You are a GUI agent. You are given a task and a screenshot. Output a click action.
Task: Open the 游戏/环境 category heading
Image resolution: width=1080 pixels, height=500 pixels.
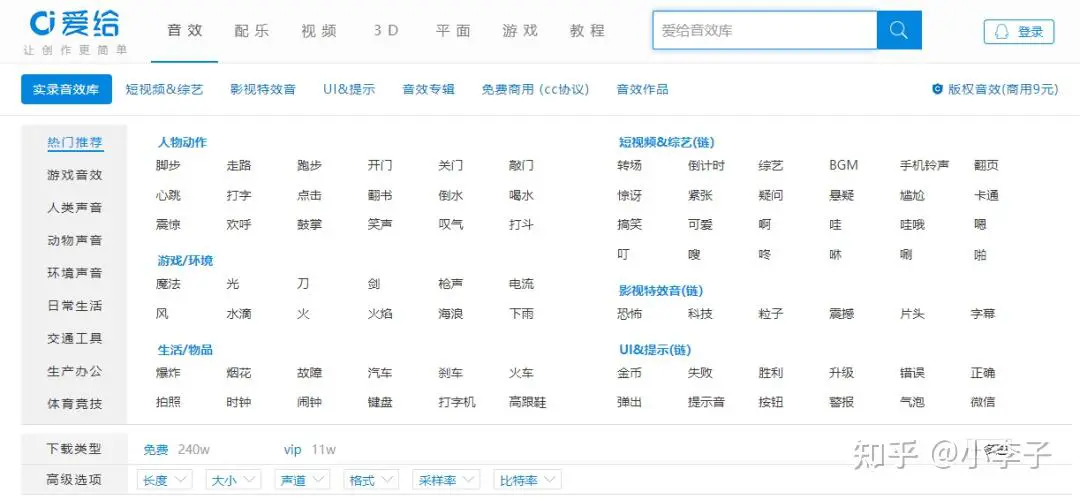185,260
